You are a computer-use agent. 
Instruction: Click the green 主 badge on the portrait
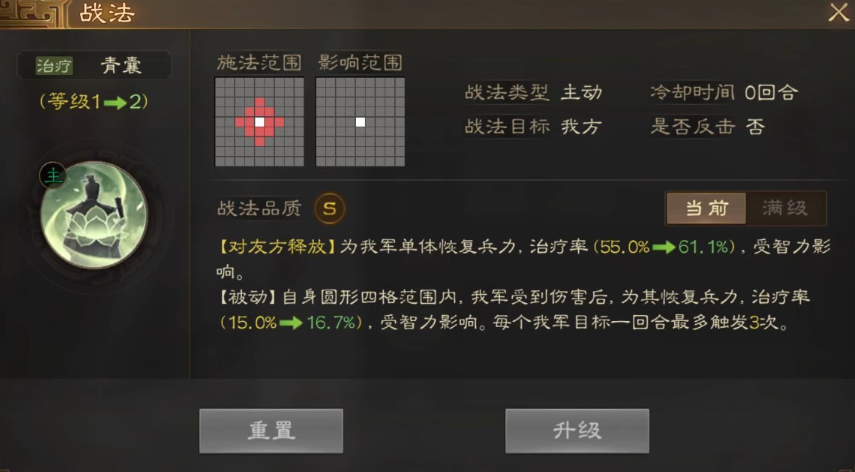(53, 176)
